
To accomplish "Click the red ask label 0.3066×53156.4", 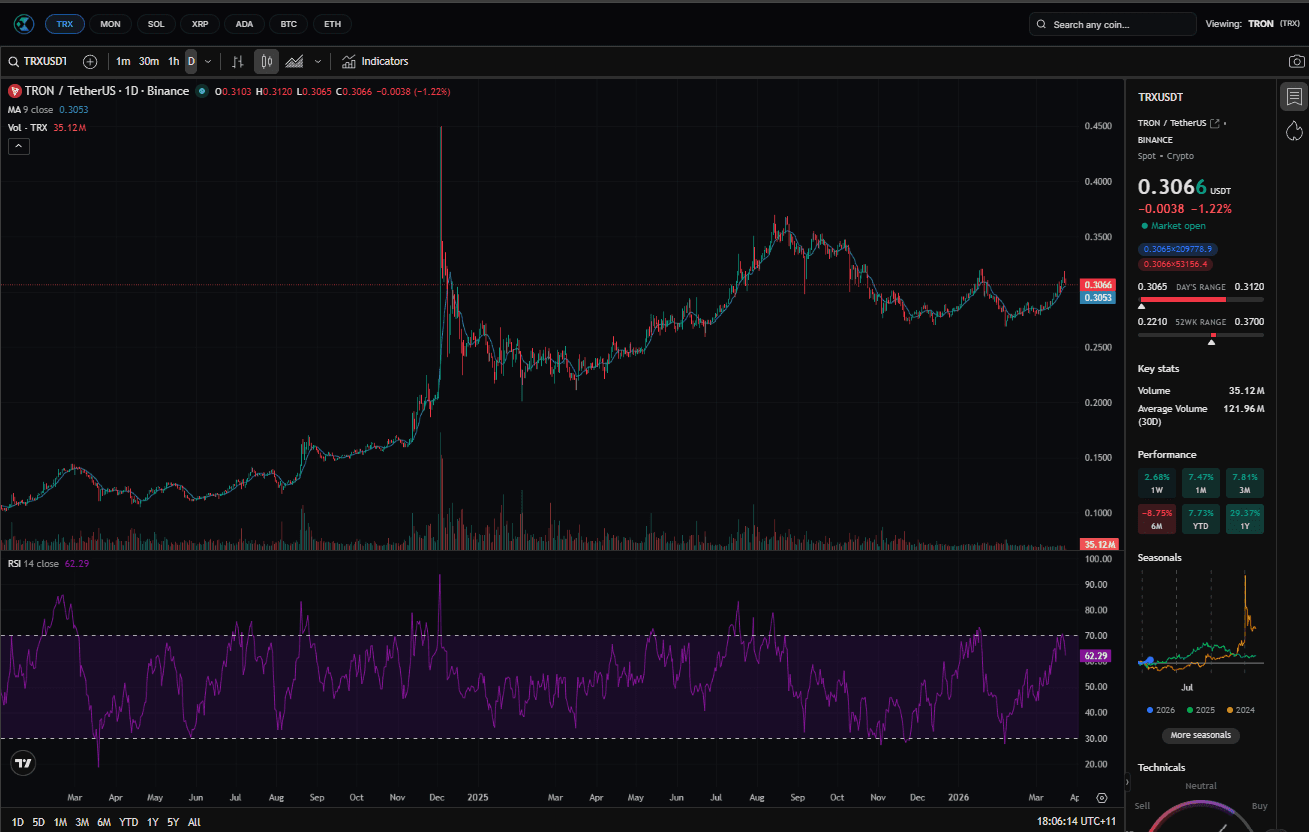I will tap(1175, 264).
